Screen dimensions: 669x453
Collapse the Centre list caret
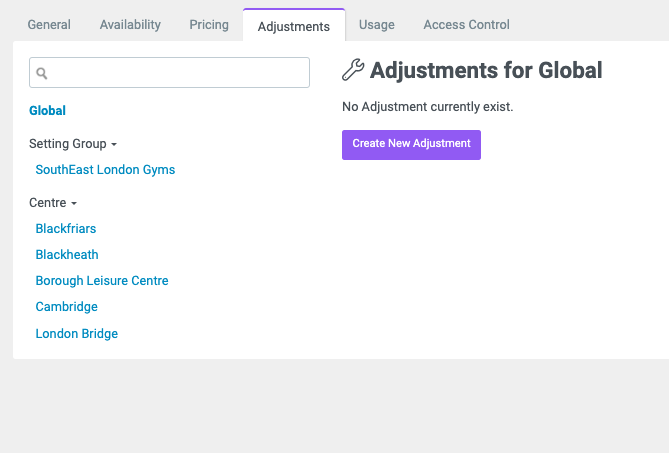point(74,203)
